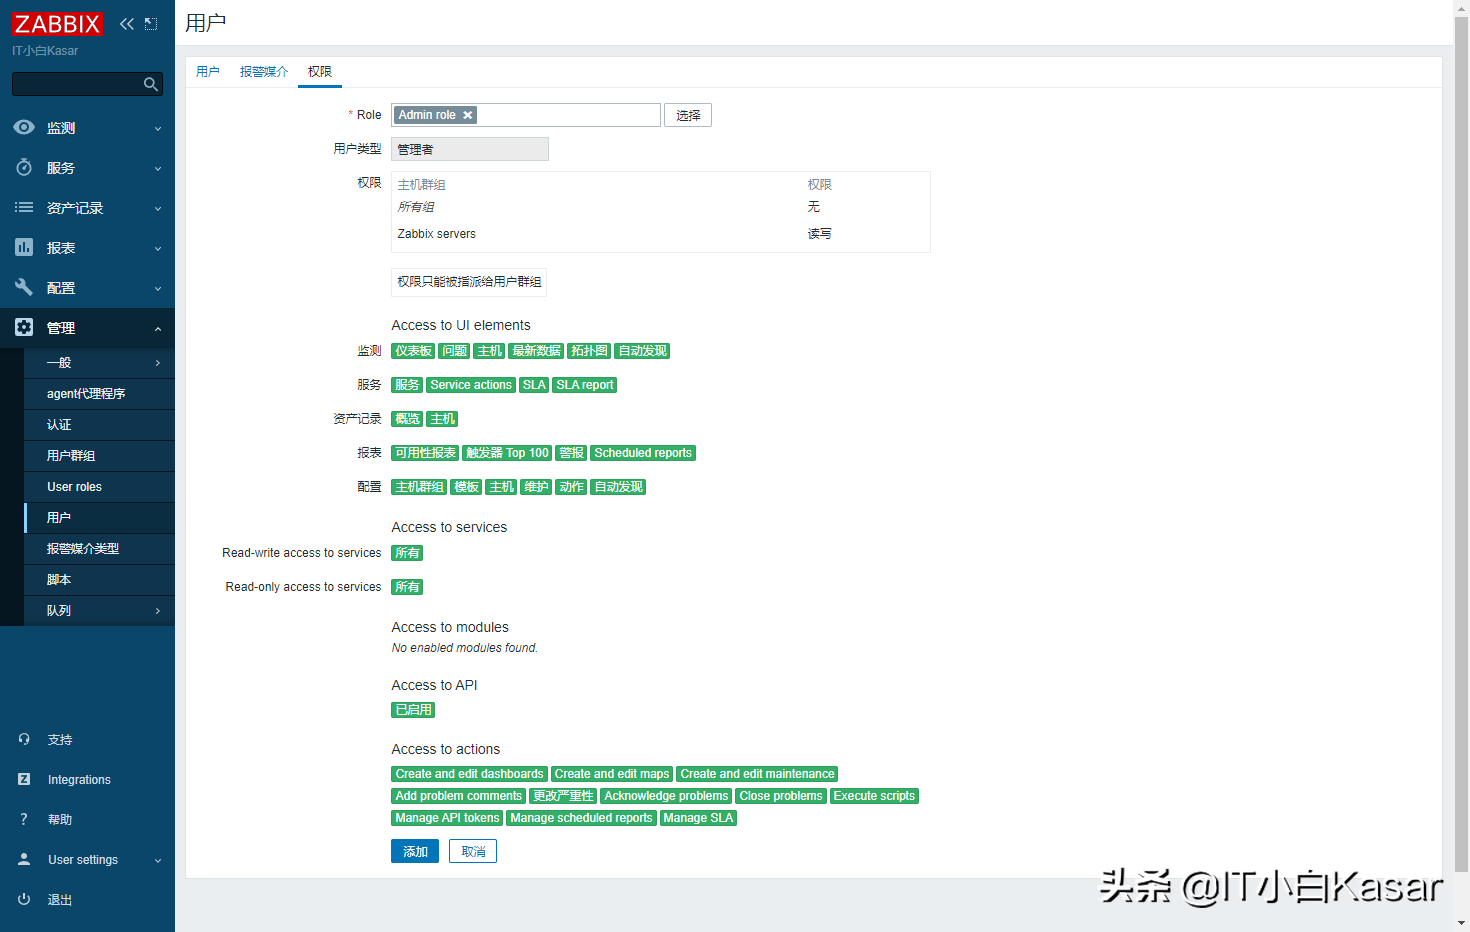
Task: Click the 选择 button beside Role
Action: coord(688,115)
